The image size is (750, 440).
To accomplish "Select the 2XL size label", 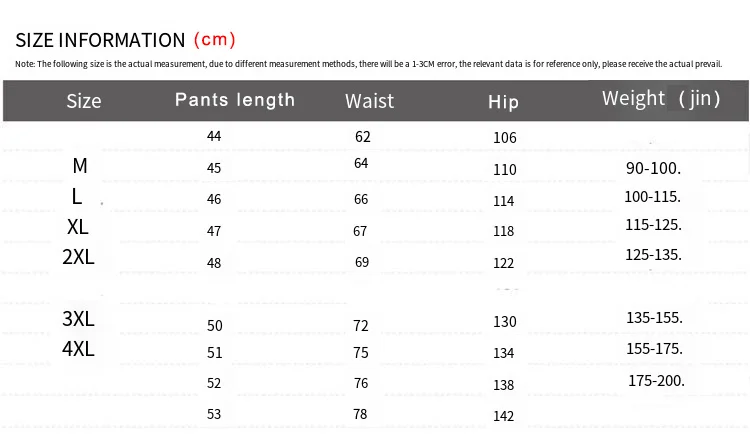I will 78,257.
